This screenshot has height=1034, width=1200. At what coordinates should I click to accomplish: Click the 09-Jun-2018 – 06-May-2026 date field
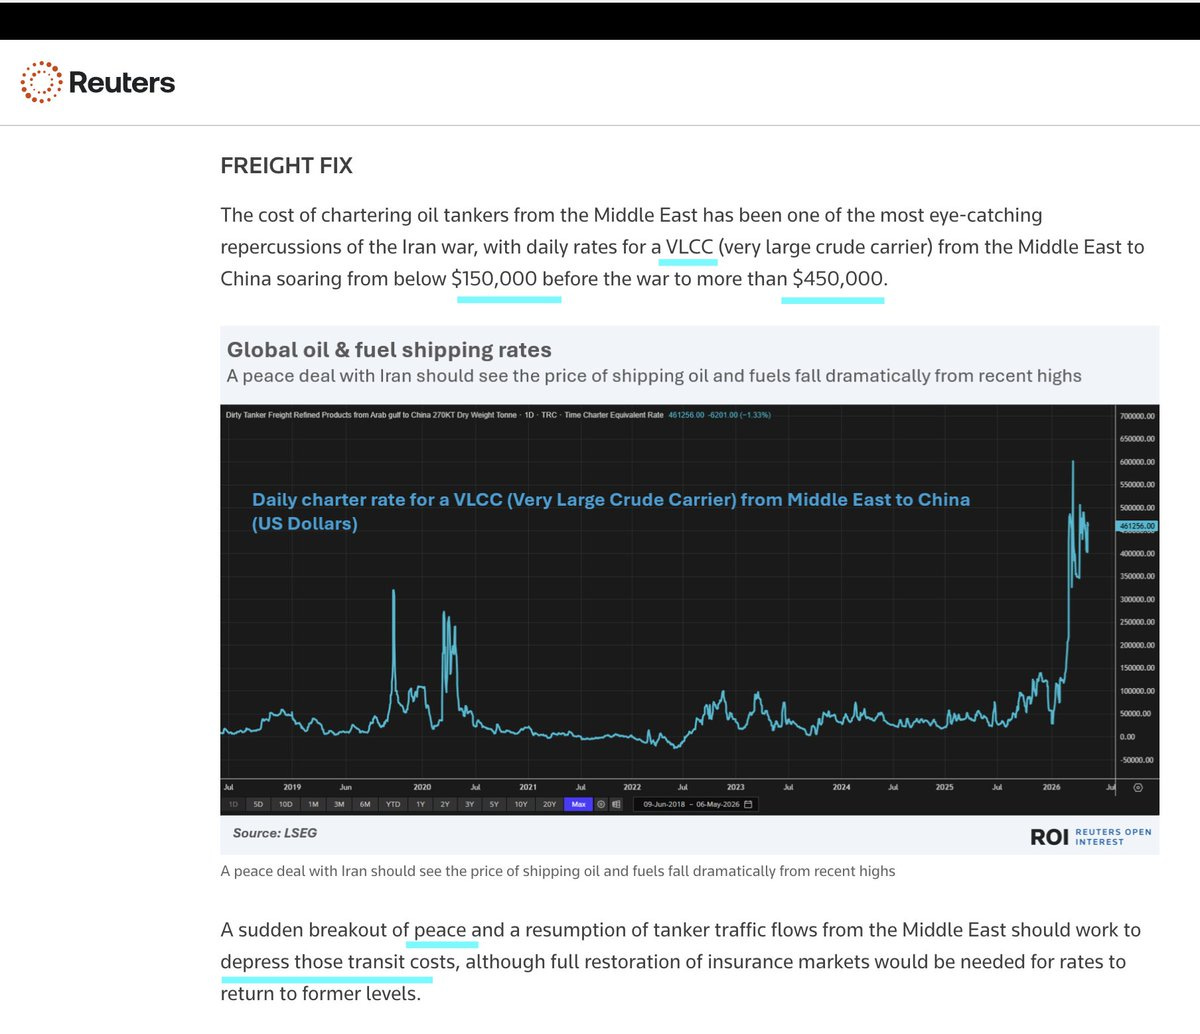click(x=697, y=804)
